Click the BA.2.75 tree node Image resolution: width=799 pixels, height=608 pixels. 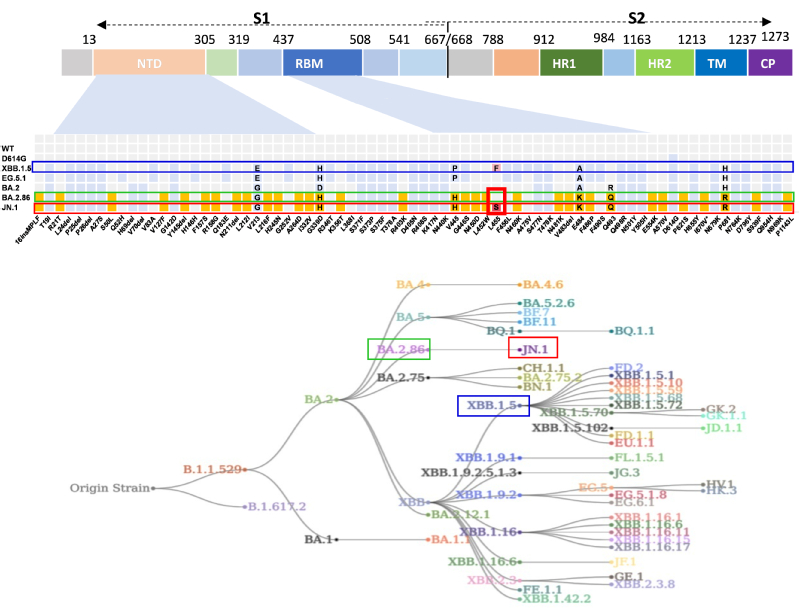coord(409,377)
